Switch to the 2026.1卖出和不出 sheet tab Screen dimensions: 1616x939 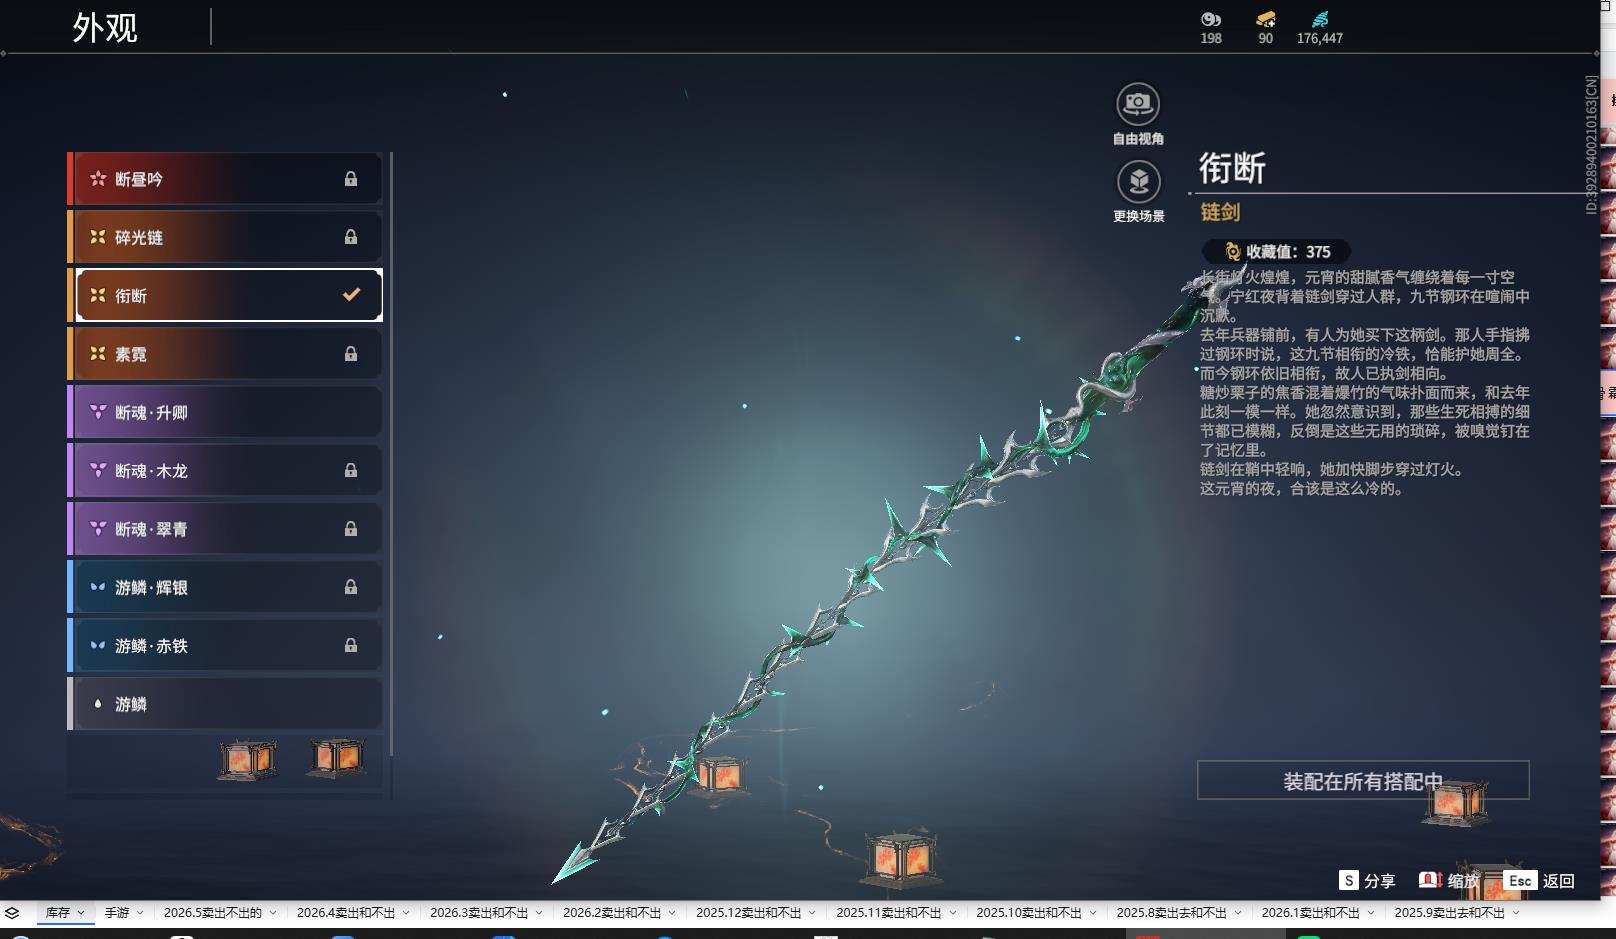pos(1310,913)
